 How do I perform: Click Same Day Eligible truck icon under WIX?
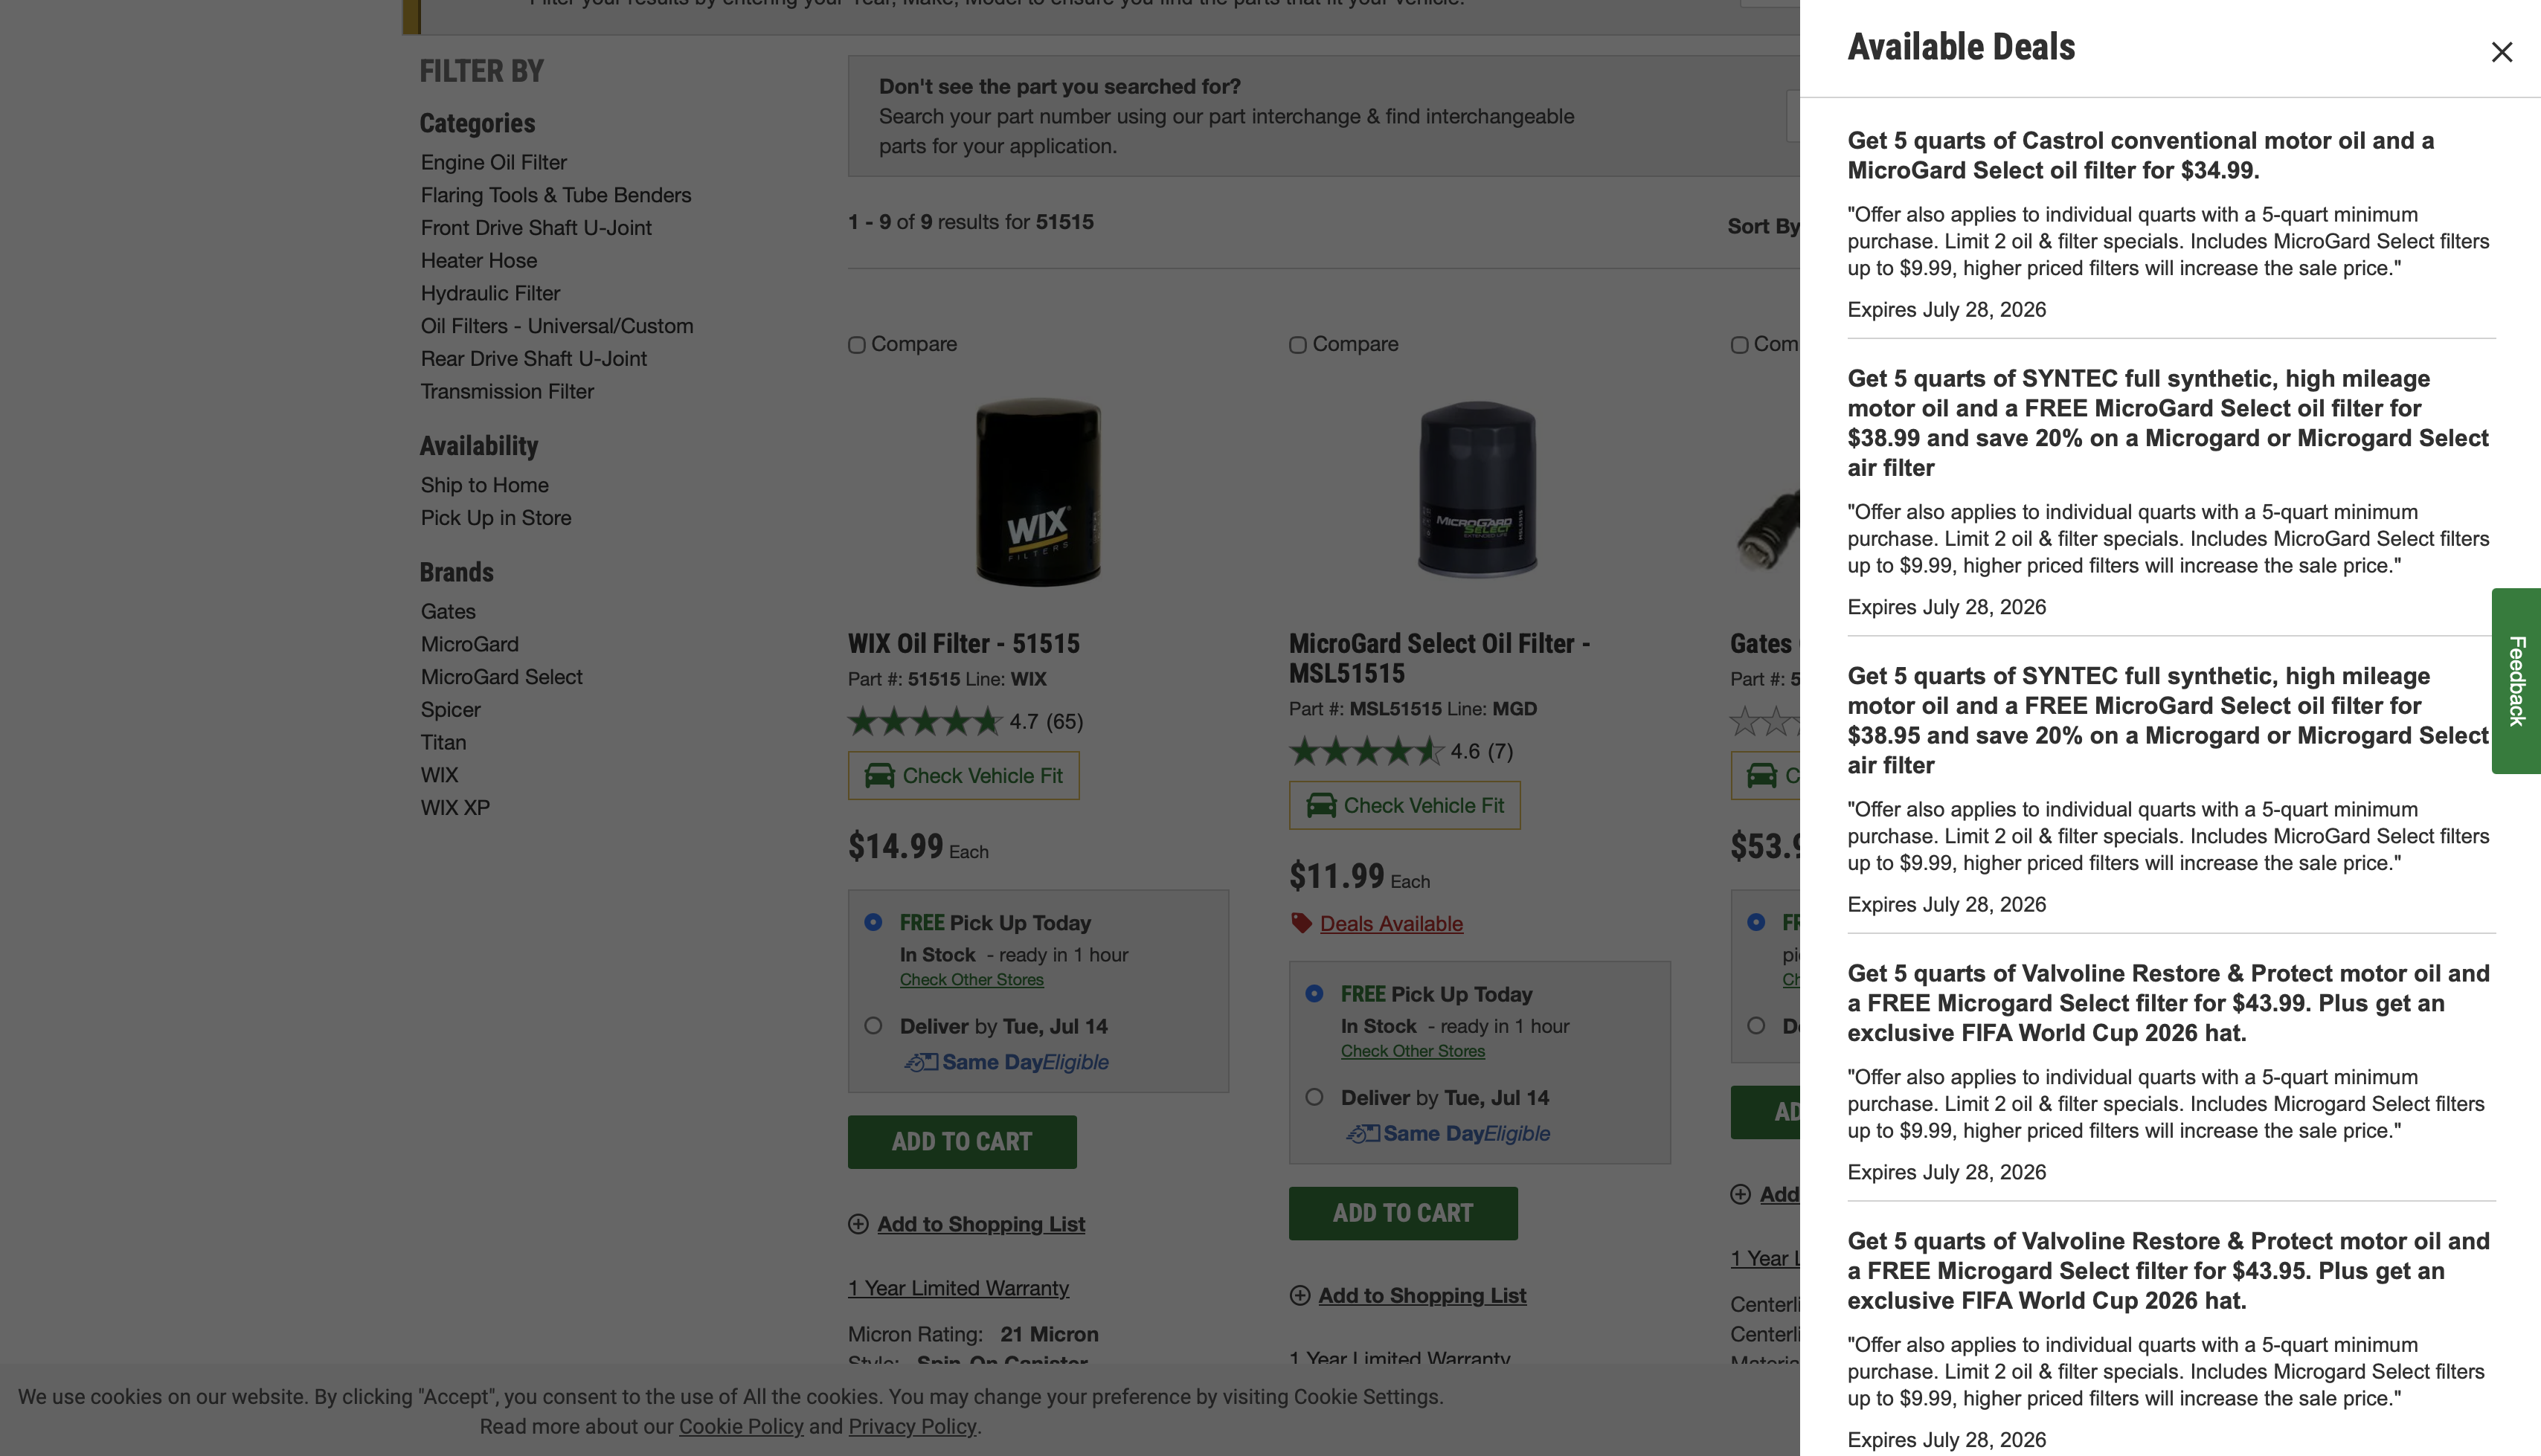click(921, 1062)
